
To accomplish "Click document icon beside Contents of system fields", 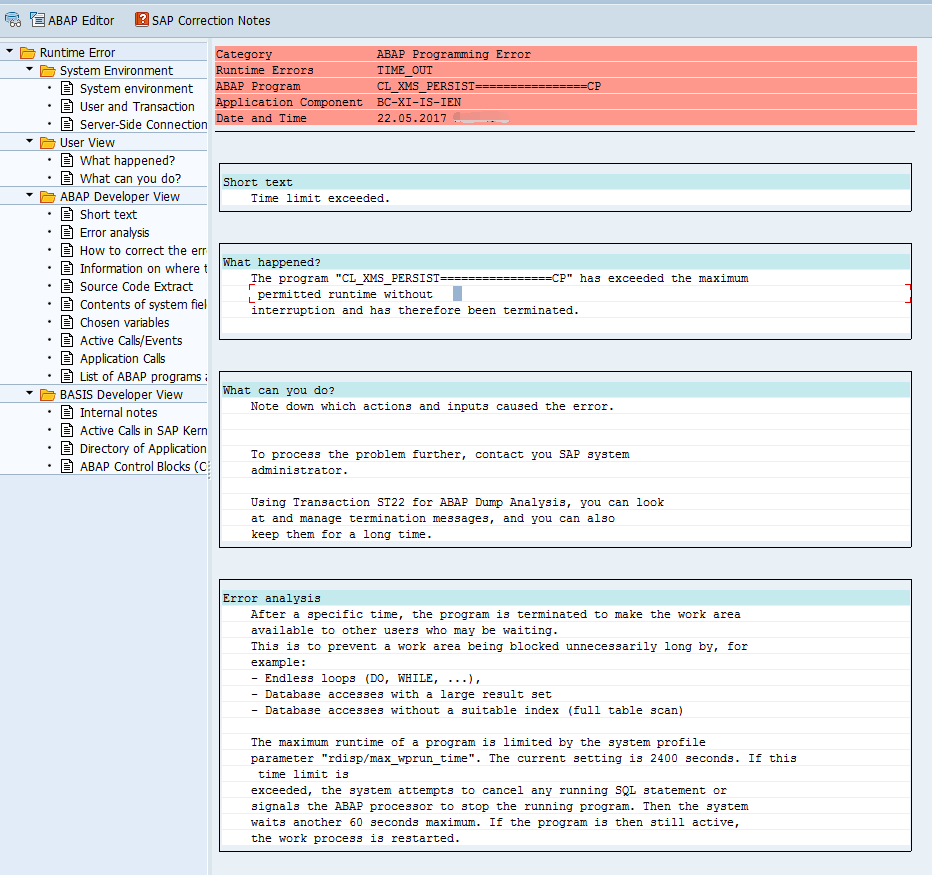I will pyautogui.click(x=68, y=304).
